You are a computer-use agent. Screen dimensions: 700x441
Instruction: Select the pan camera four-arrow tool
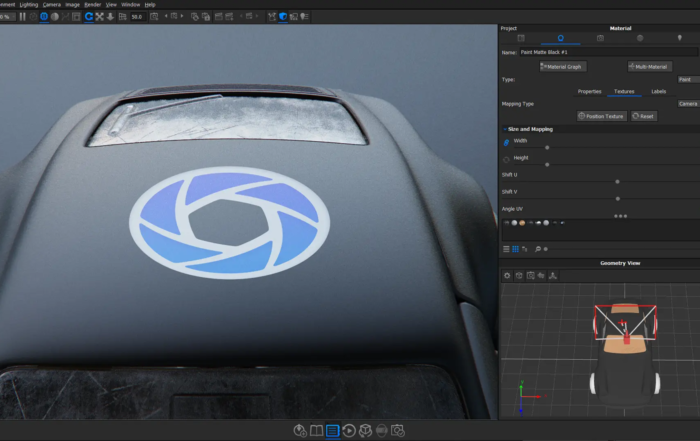[100, 17]
